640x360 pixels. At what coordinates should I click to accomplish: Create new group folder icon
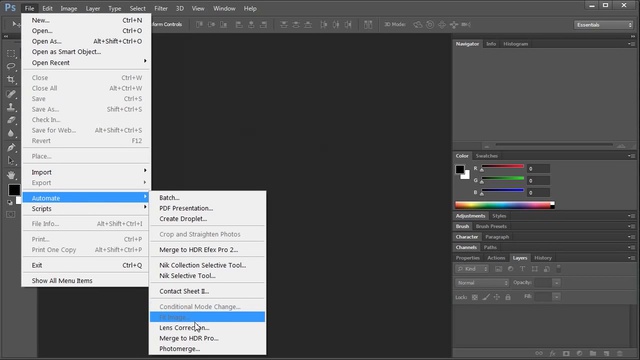(593, 353)
